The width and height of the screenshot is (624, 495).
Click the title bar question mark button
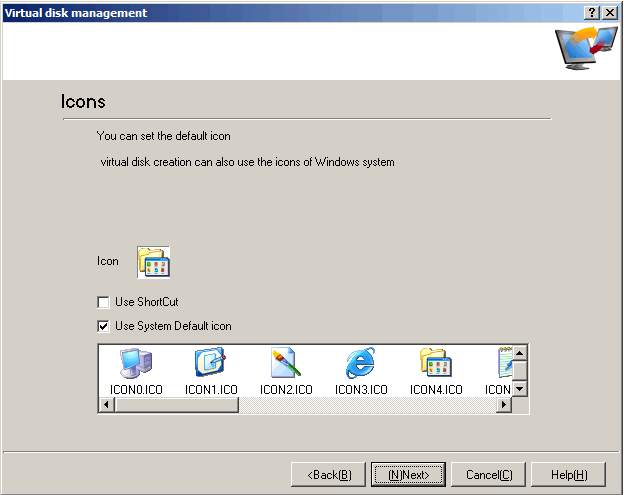click(592, 12)
